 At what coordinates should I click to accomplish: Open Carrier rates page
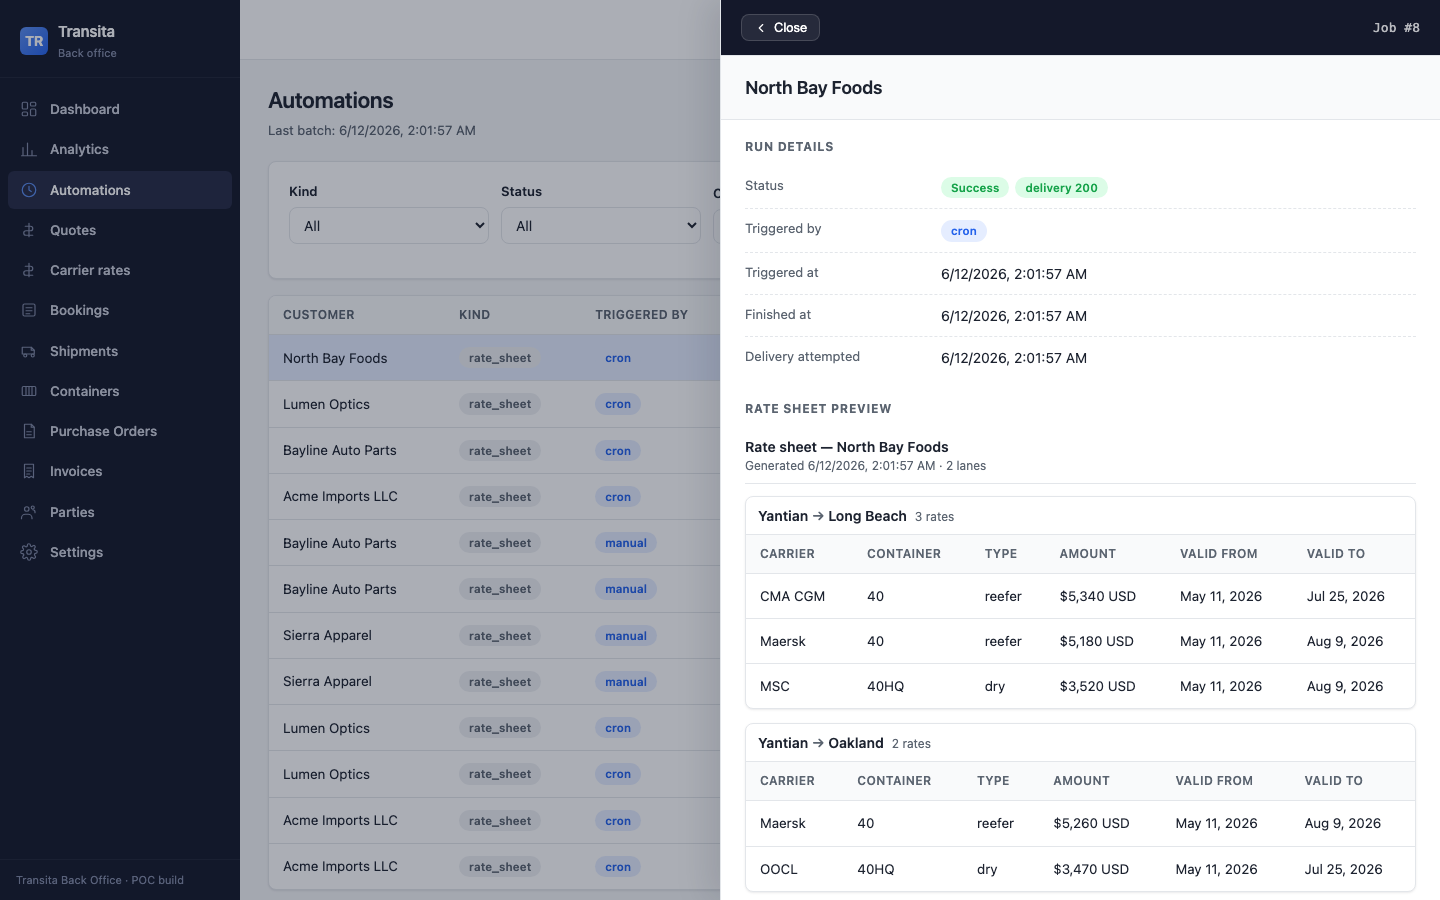click(120, 270)
